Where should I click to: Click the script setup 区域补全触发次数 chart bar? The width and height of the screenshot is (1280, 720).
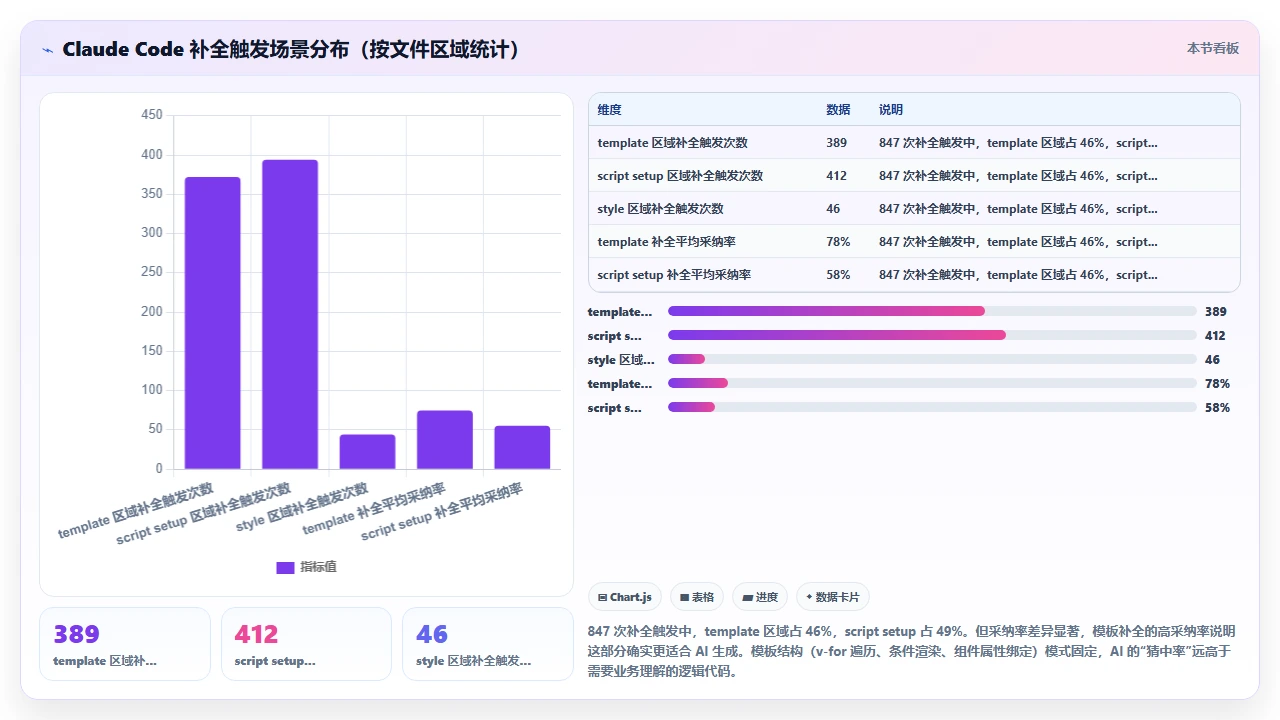(290, 314)
